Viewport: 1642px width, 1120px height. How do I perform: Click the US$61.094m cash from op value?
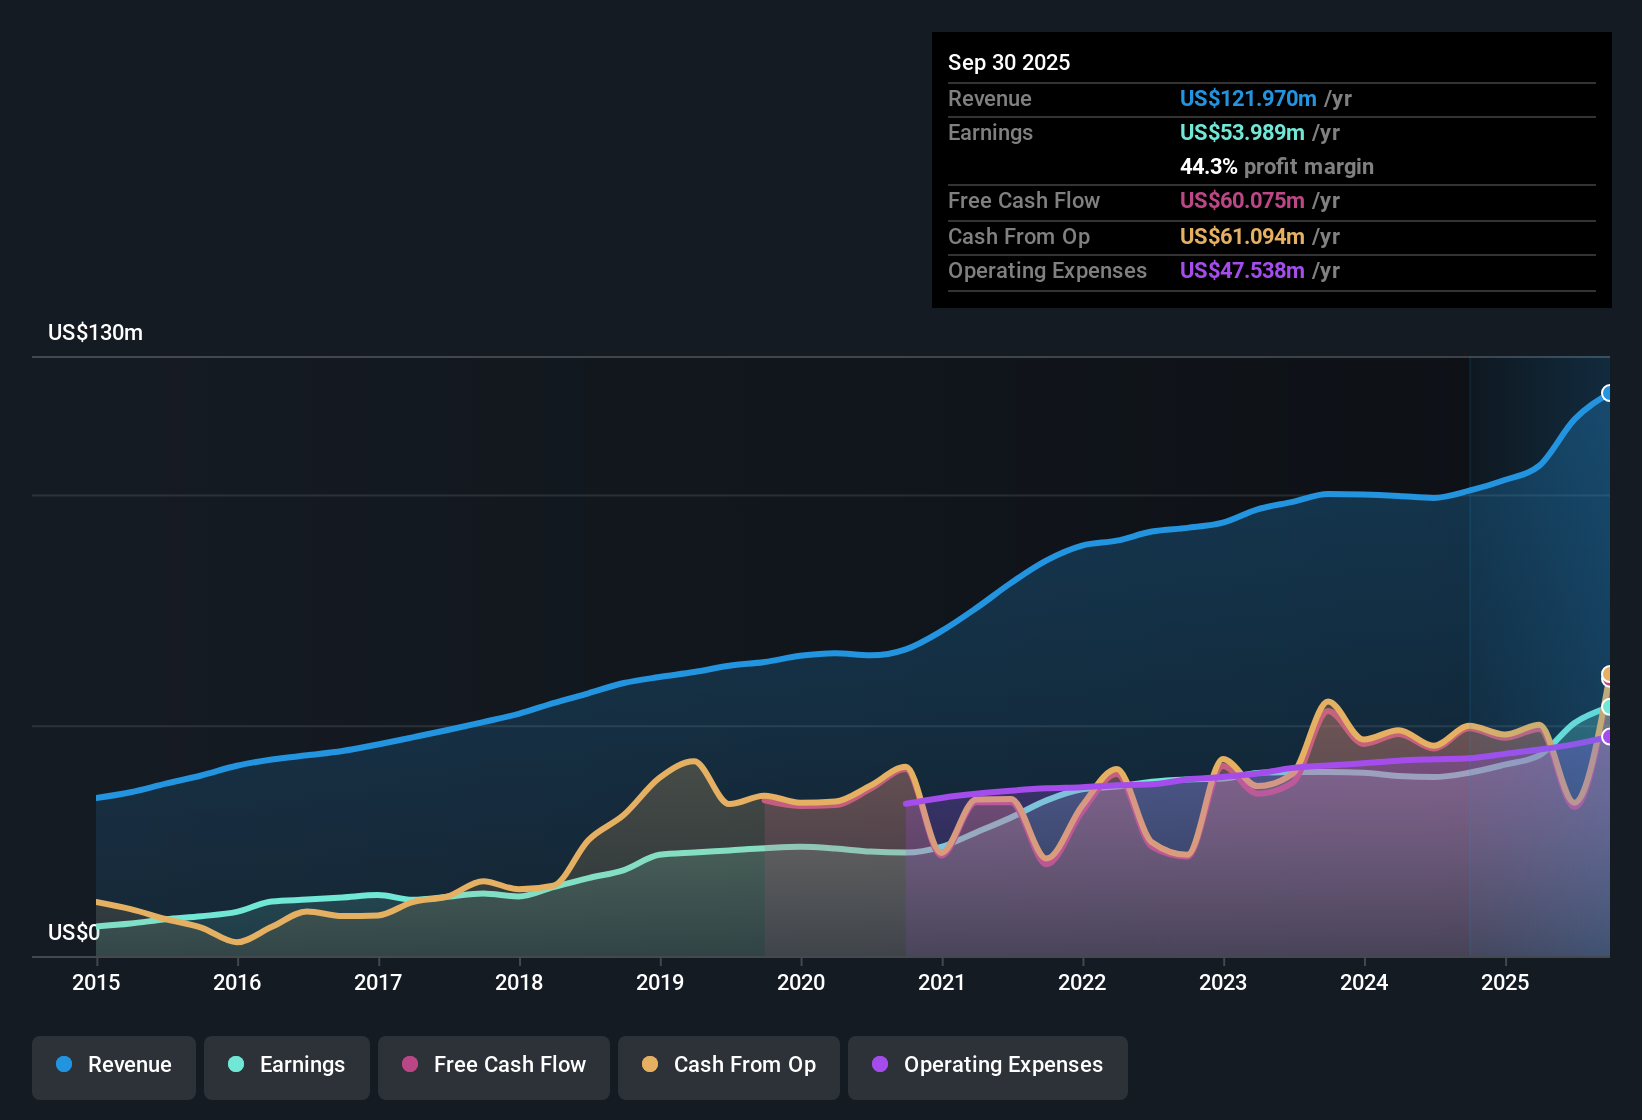tap(1242, 236)
